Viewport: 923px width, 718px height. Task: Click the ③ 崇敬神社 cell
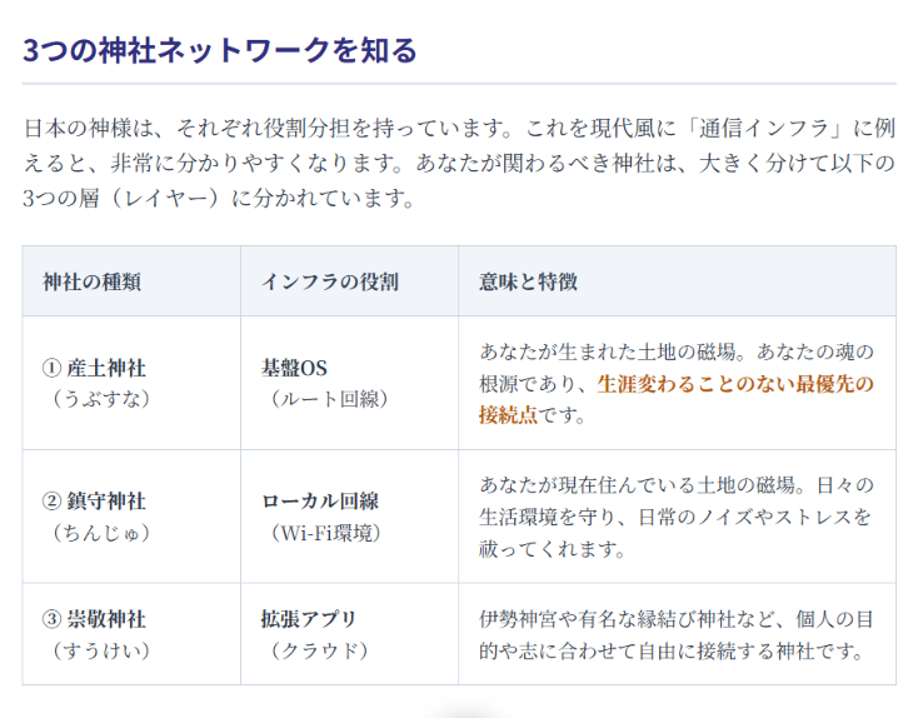pos(132,634)
